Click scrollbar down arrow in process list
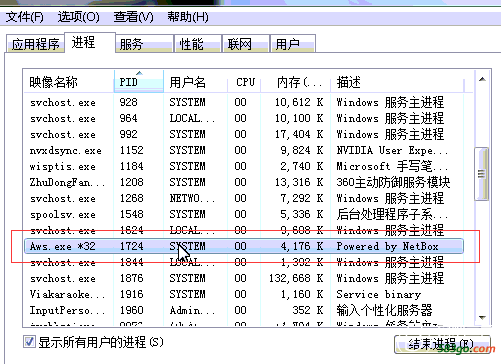Image resolution: width=501 pixels, height=364 pixels. [x=482, y=317]
